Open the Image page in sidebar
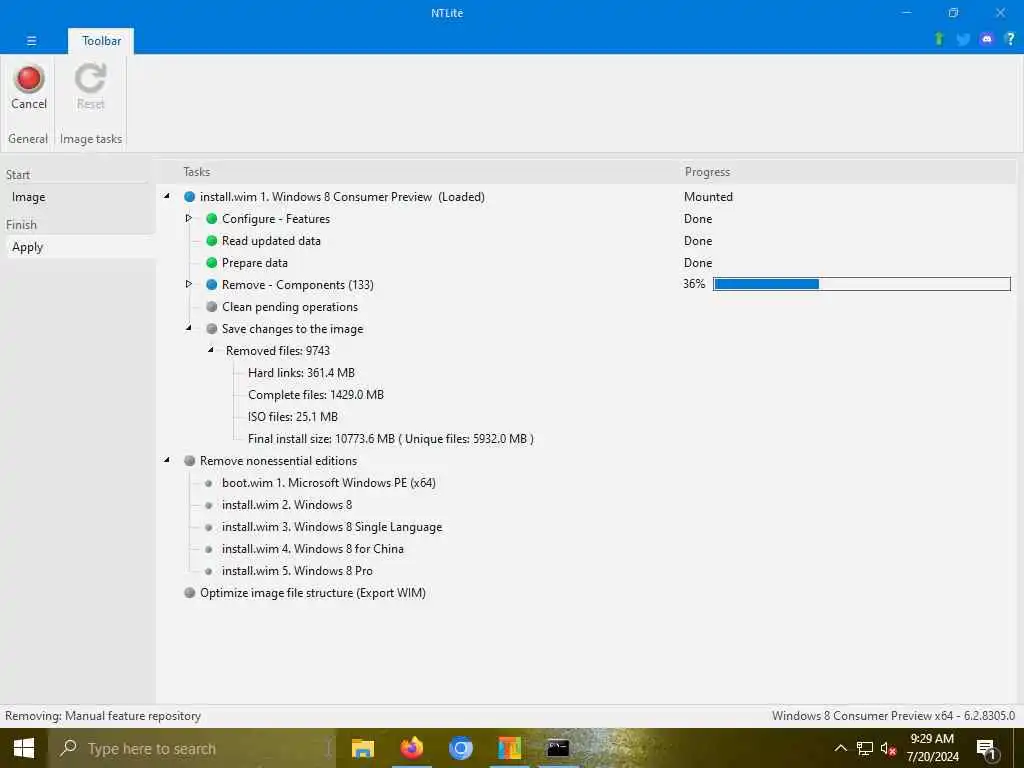The height and width of the screenshot is (768, 1024). [x=29, y=197]
